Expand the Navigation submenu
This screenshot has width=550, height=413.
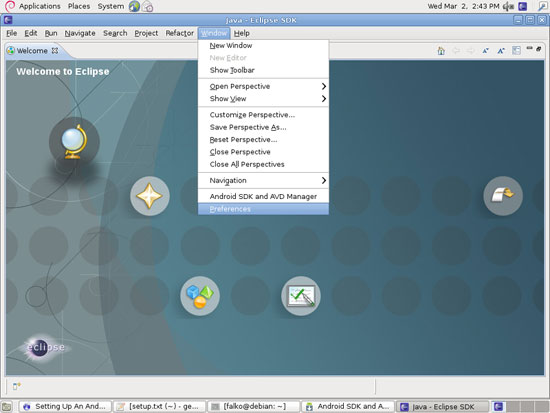(263, 180)
